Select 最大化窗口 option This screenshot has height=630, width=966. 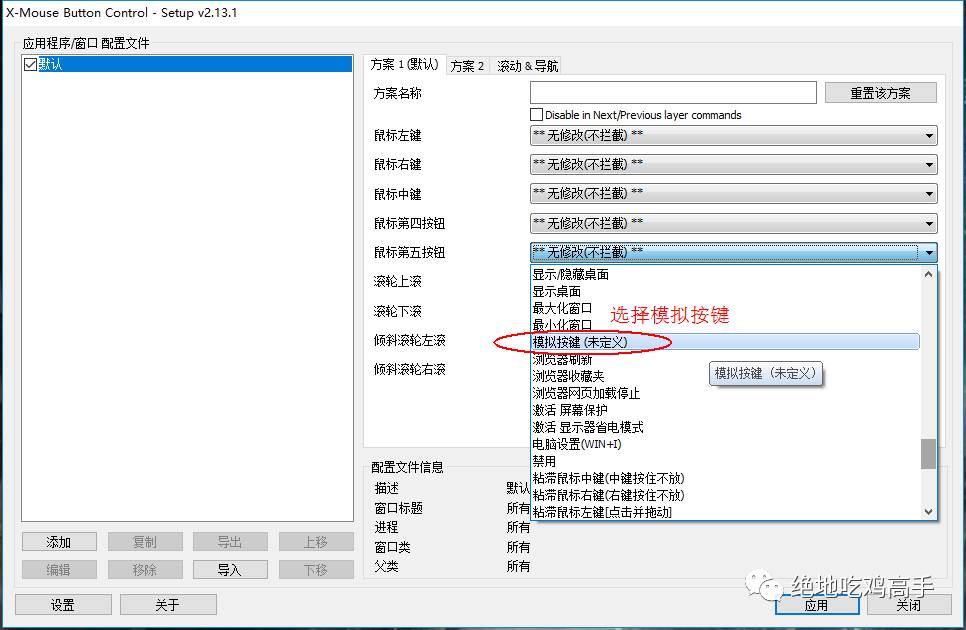click(x=562, y=308)
